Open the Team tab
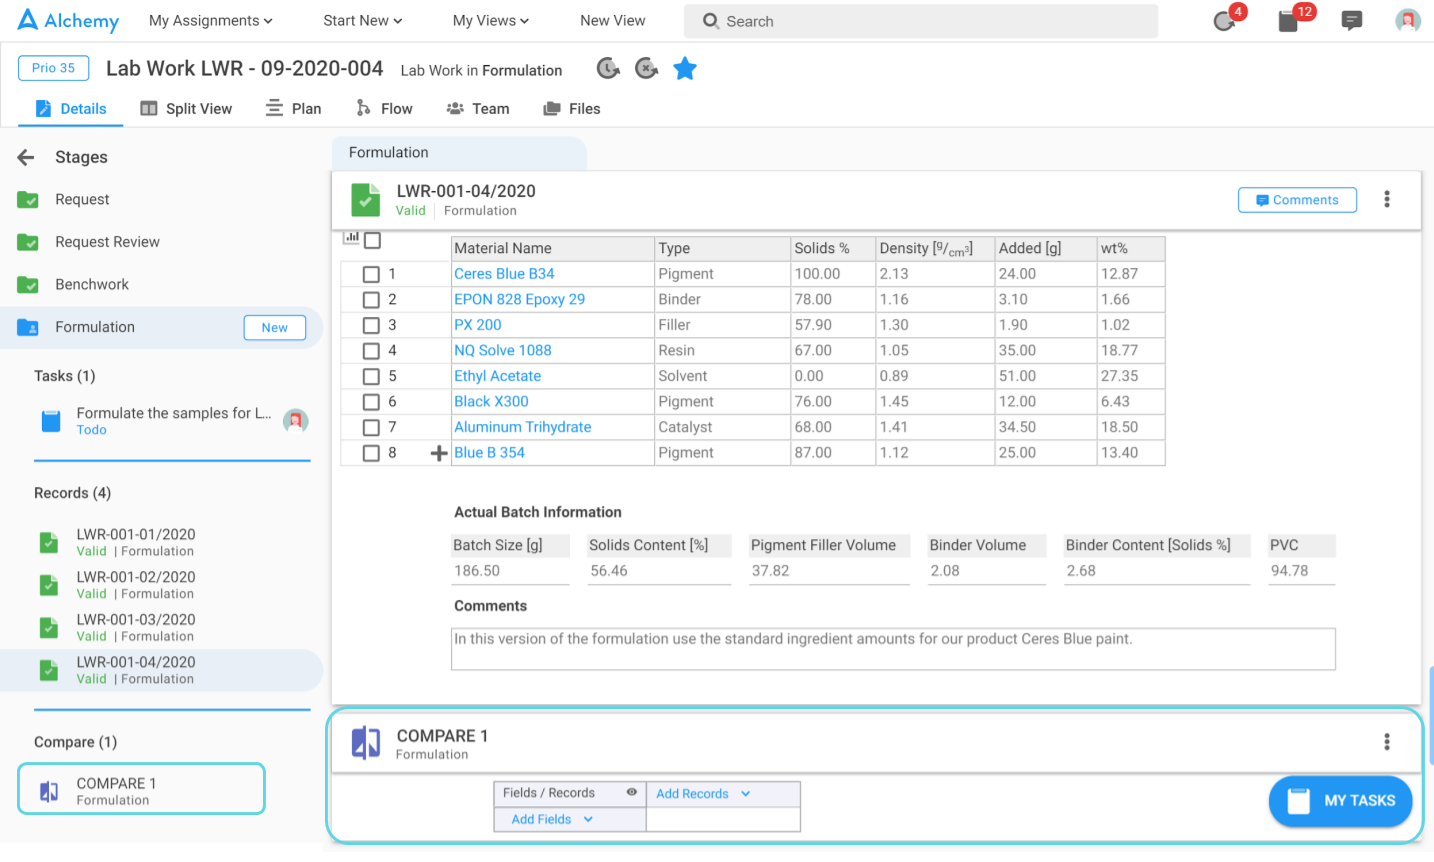 pos(478,109)
